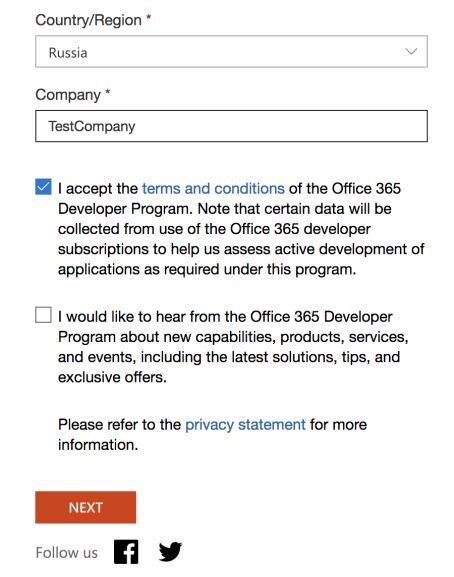The height and width of the screenshot is (577, 454).
Task: Click the selected value Russia text
Action: click(x=68, y=53)
